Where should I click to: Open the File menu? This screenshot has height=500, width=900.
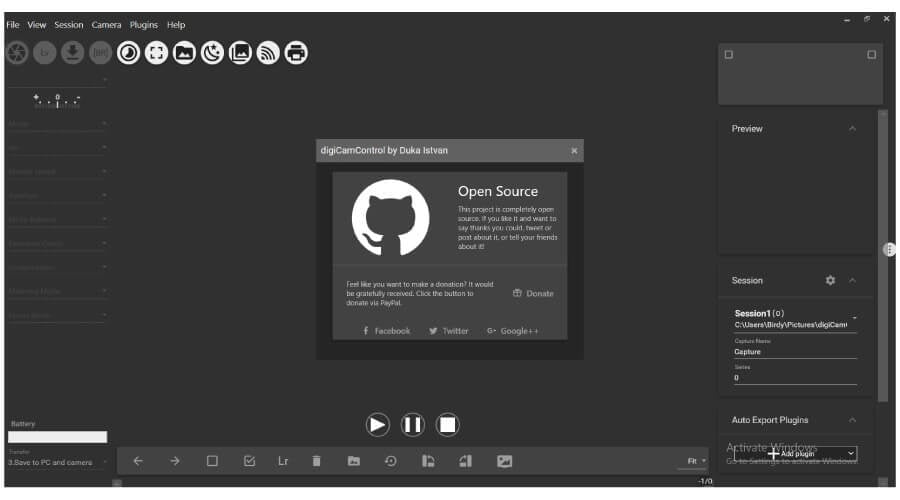pyautogui.click(x=13, y=25)
